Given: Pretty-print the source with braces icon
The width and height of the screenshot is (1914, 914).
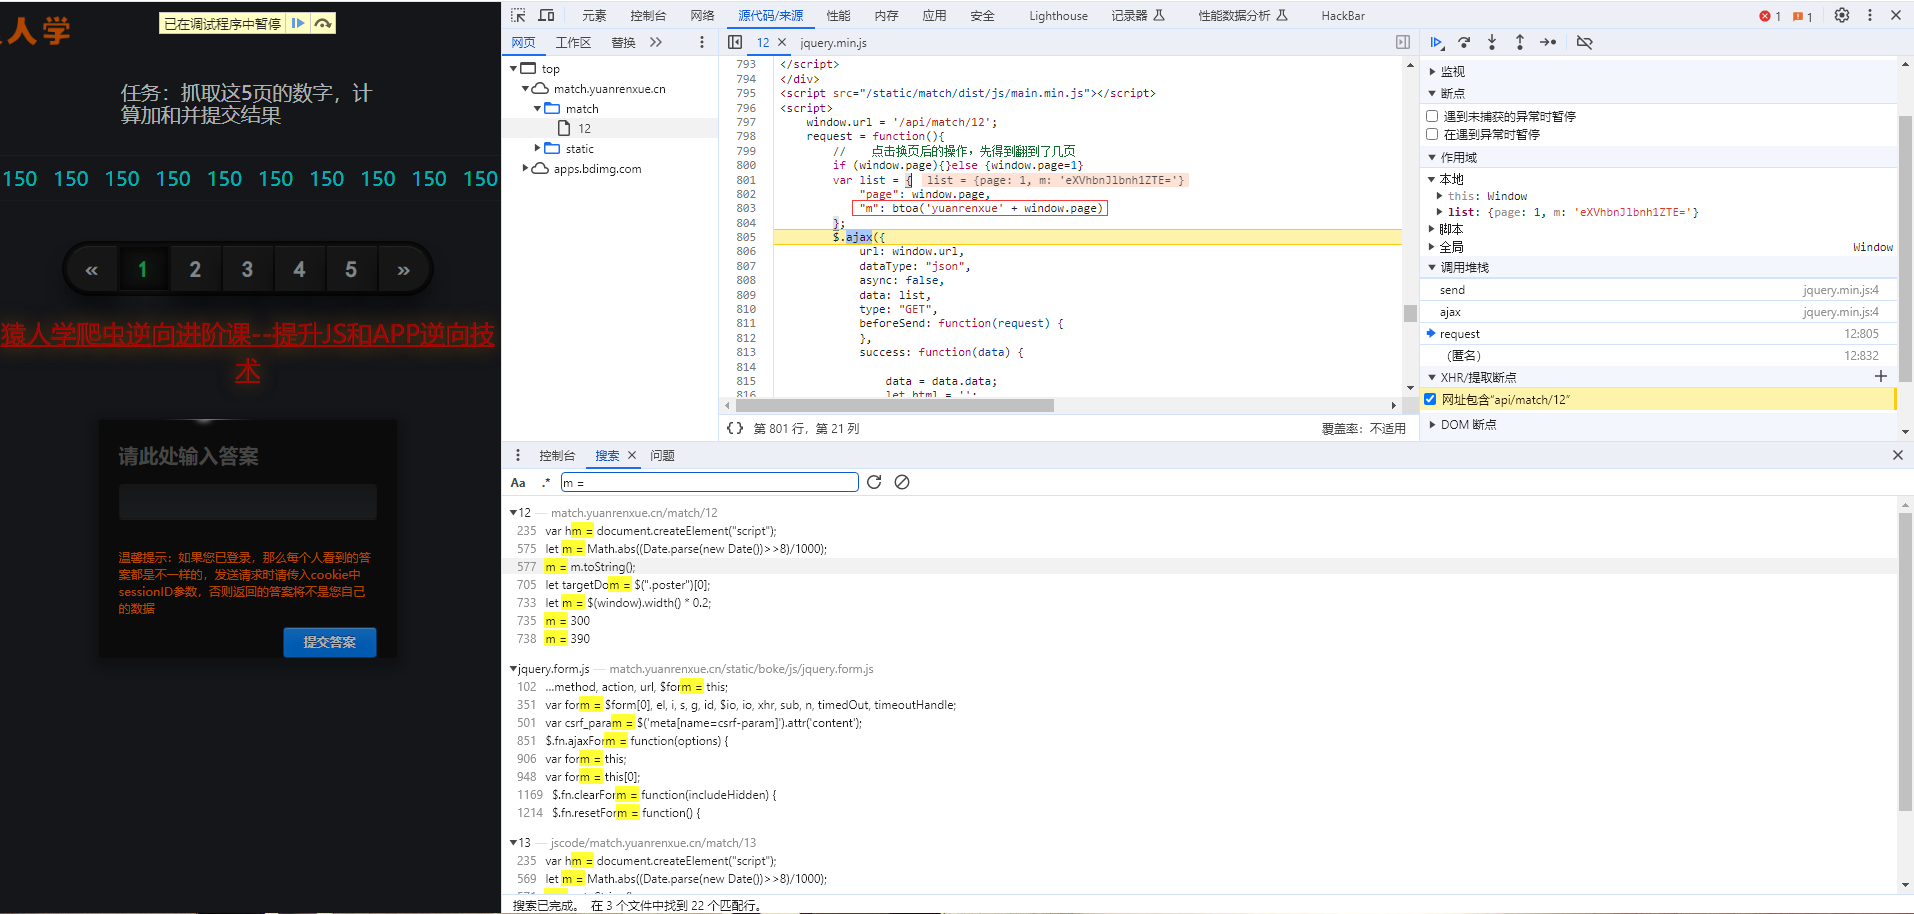Looking at the screenshot, I should [x=735, y=428].
